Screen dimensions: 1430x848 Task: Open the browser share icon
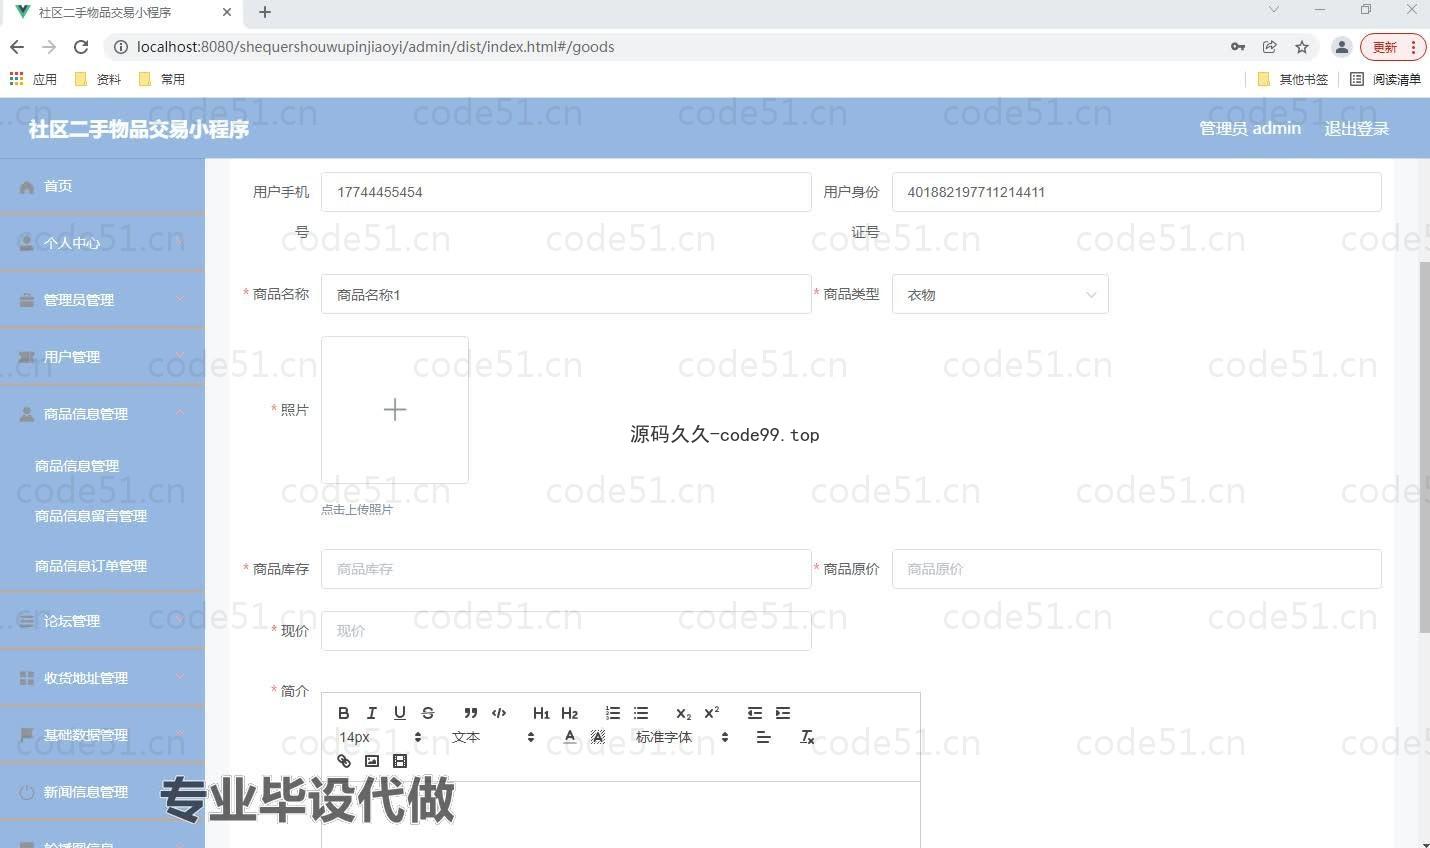(x=1269, y=47)
